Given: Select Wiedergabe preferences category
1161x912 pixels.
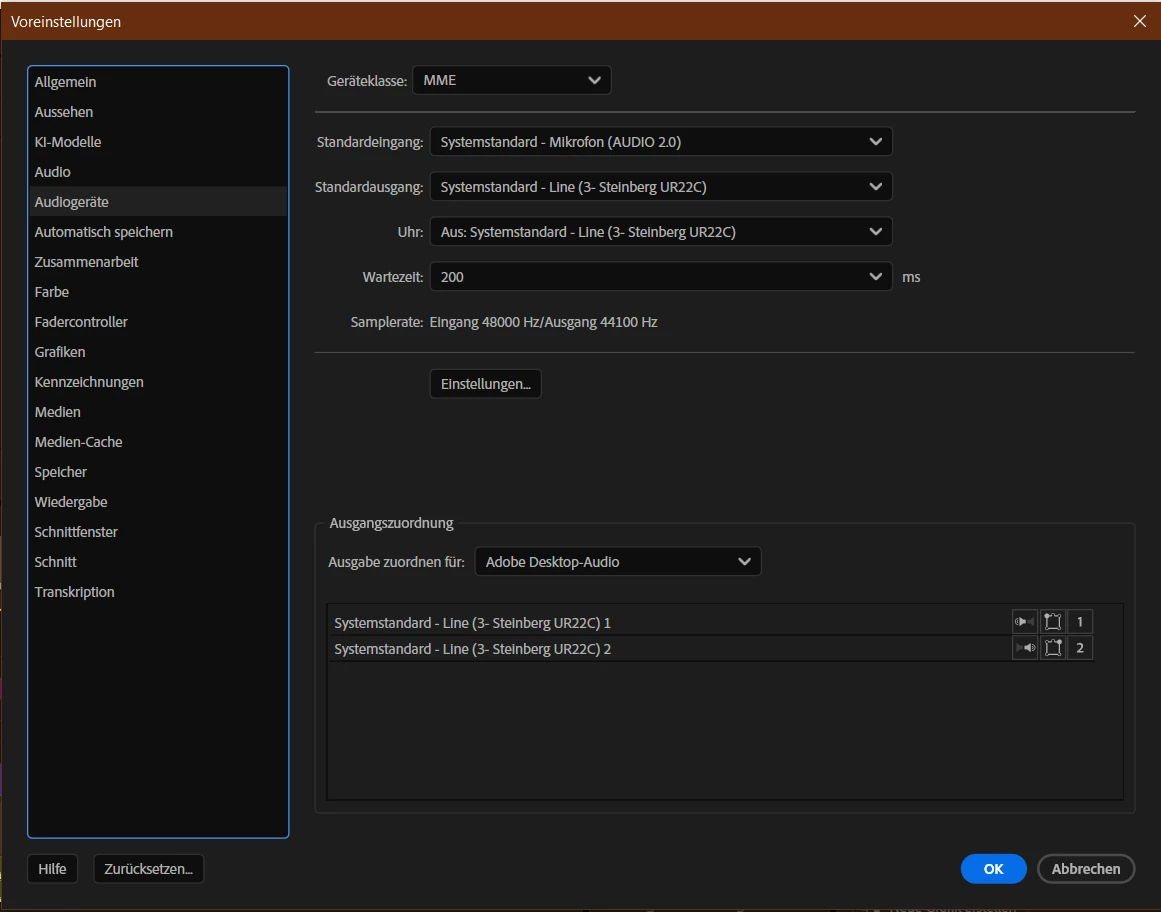Looking at the screenshot, I should 158,502.
